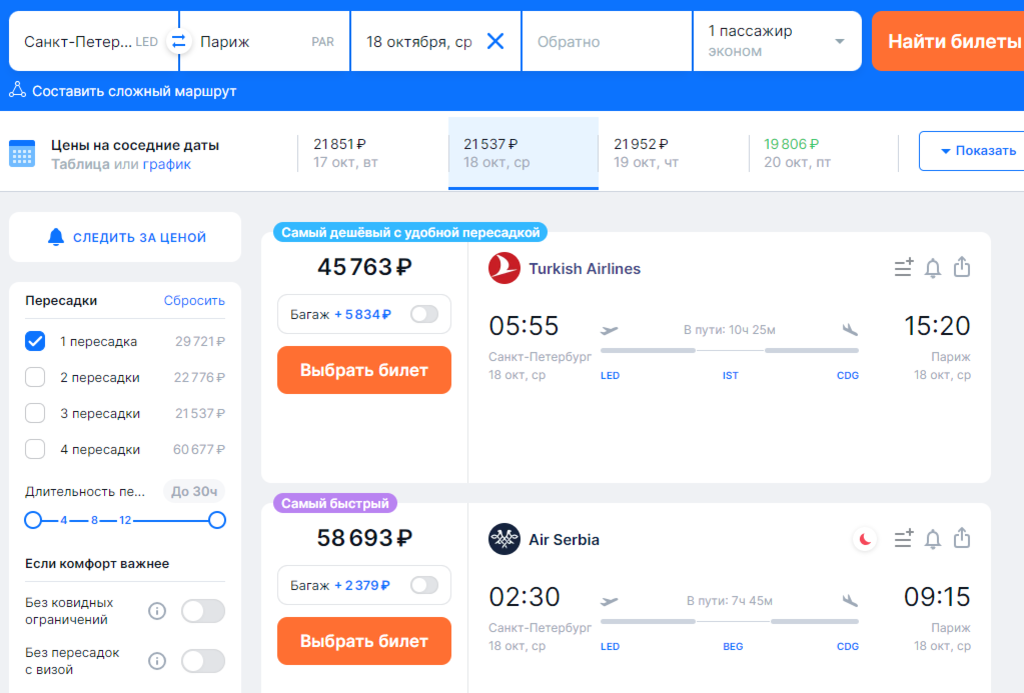
Task: Click landing plane icon on Air Serbia route
Action: click(850, 600)
